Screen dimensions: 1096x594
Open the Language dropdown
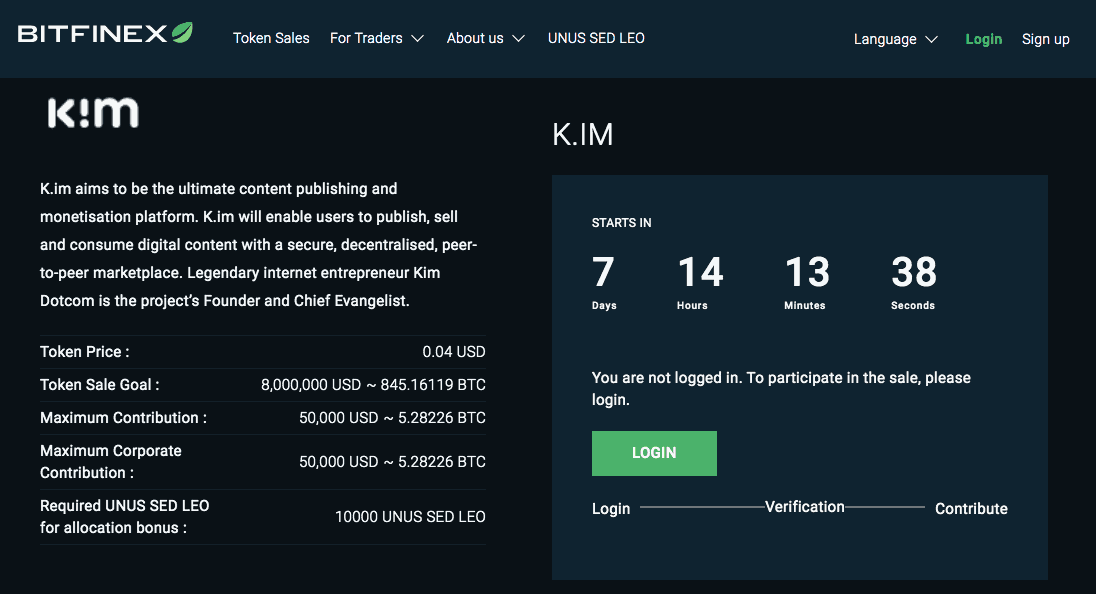pyautogui.click(x=895, y=39)
